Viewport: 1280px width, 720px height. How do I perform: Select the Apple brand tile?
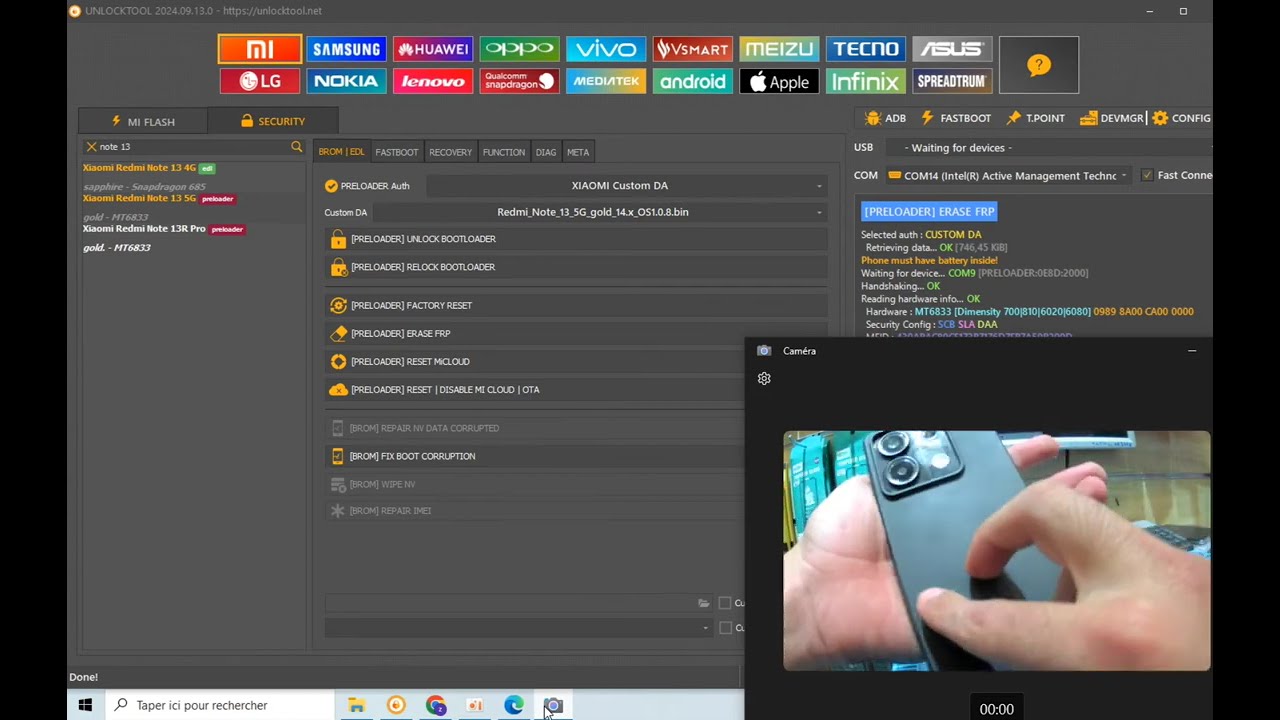(779, 81)
